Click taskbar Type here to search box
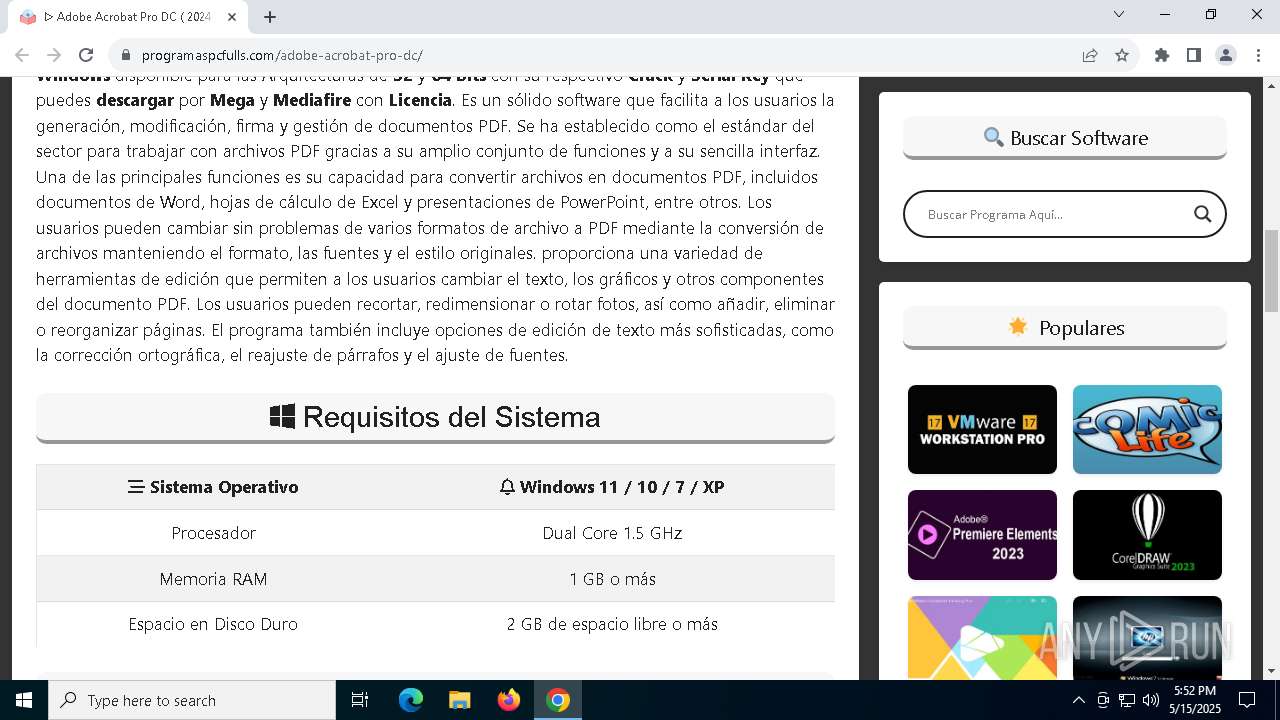This screenshot has height=720, width=1280. tap(192, 700)
